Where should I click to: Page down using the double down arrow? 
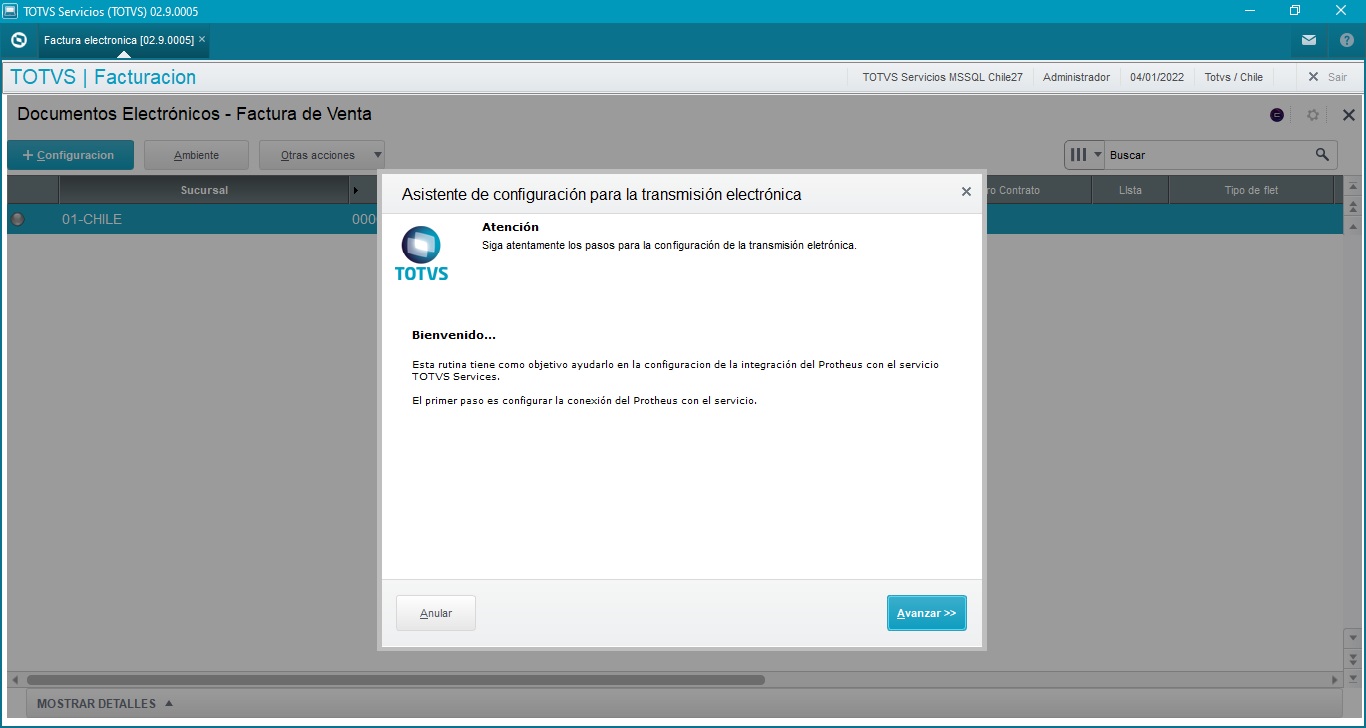(1353, 658)
